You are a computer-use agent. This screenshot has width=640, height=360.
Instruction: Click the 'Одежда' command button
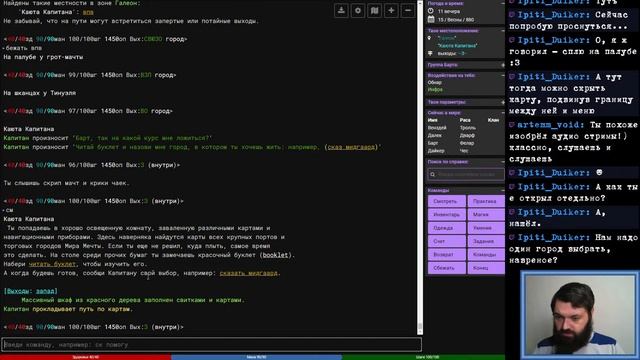coord(447,228)
